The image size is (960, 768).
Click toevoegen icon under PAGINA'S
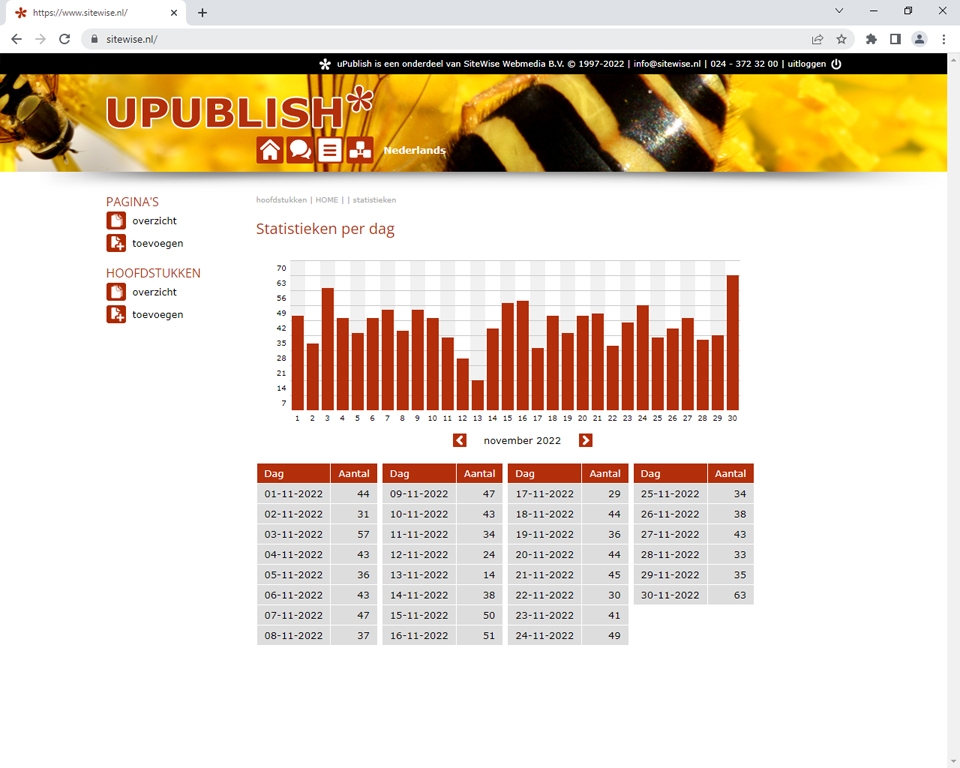(x=116, y=243)
